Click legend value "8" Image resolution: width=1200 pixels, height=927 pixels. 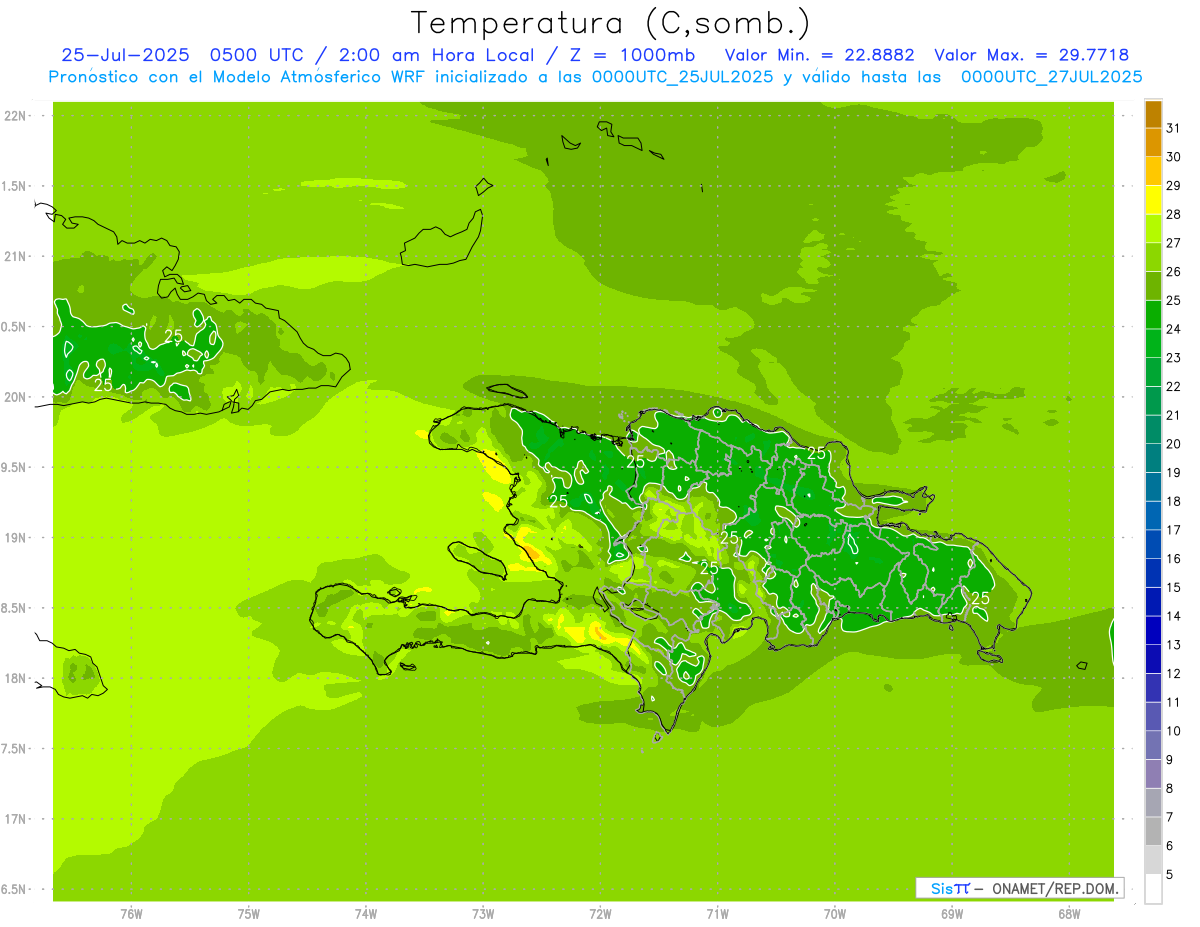click(1169, 788)
